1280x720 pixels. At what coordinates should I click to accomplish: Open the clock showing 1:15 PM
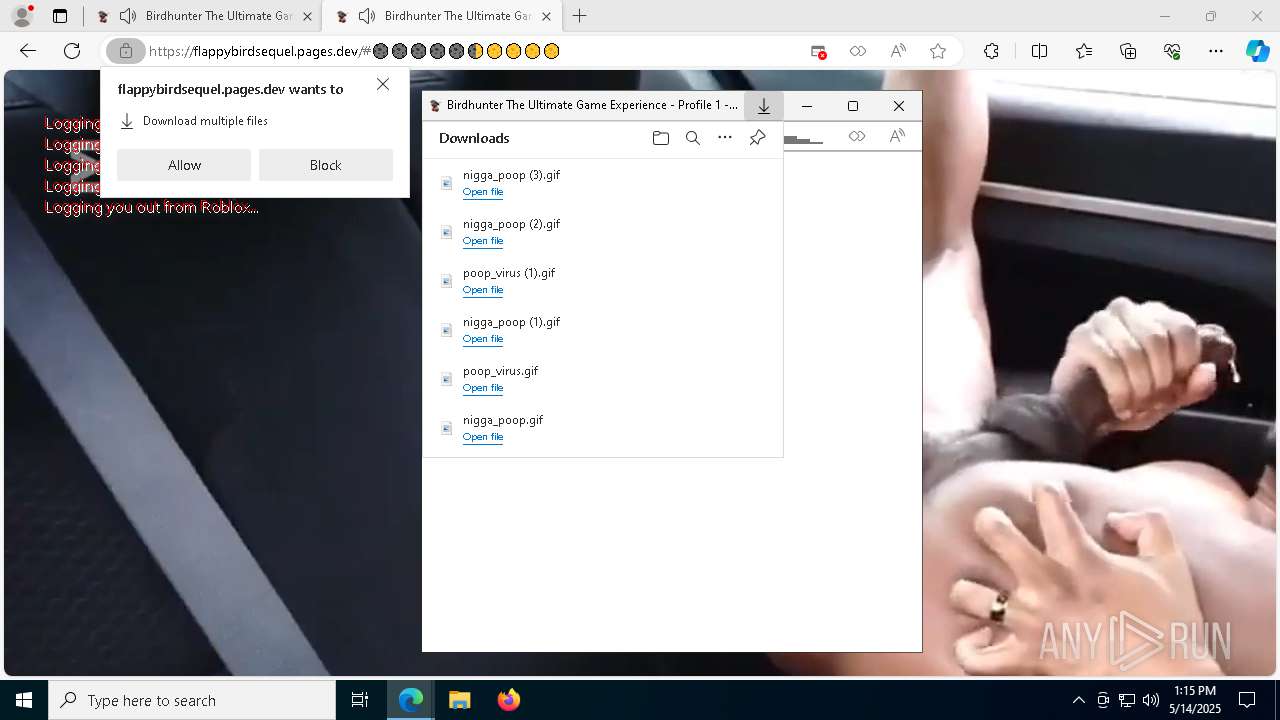[x=1195, y=700]
